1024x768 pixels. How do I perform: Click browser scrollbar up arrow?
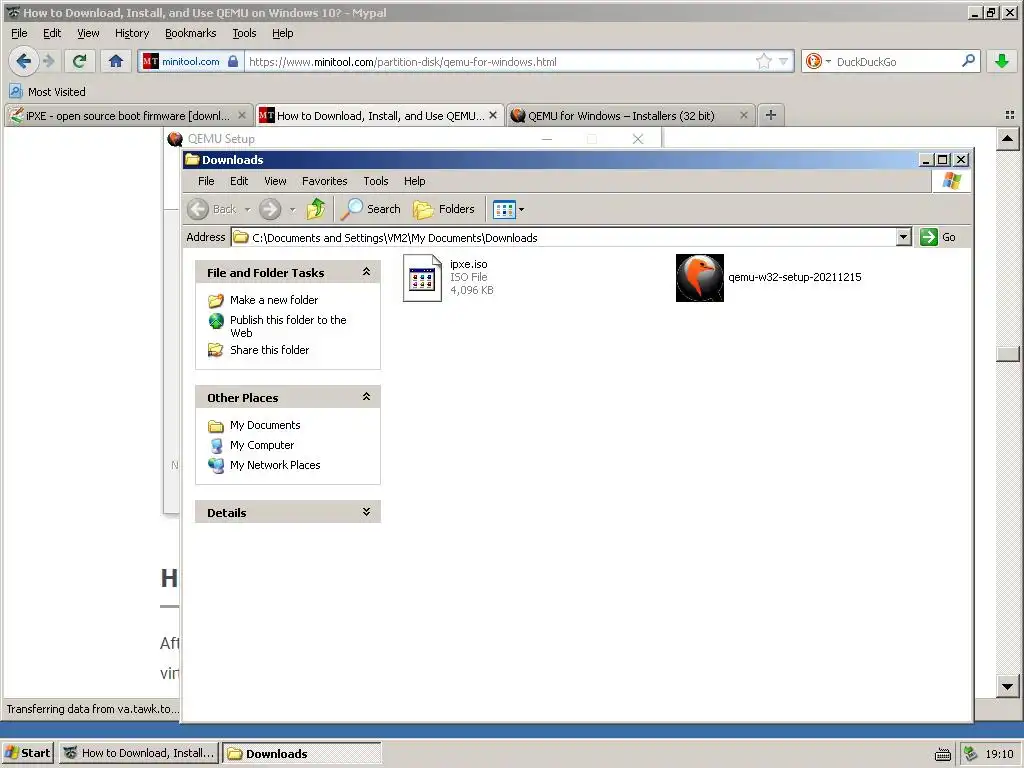(1008, 138)
